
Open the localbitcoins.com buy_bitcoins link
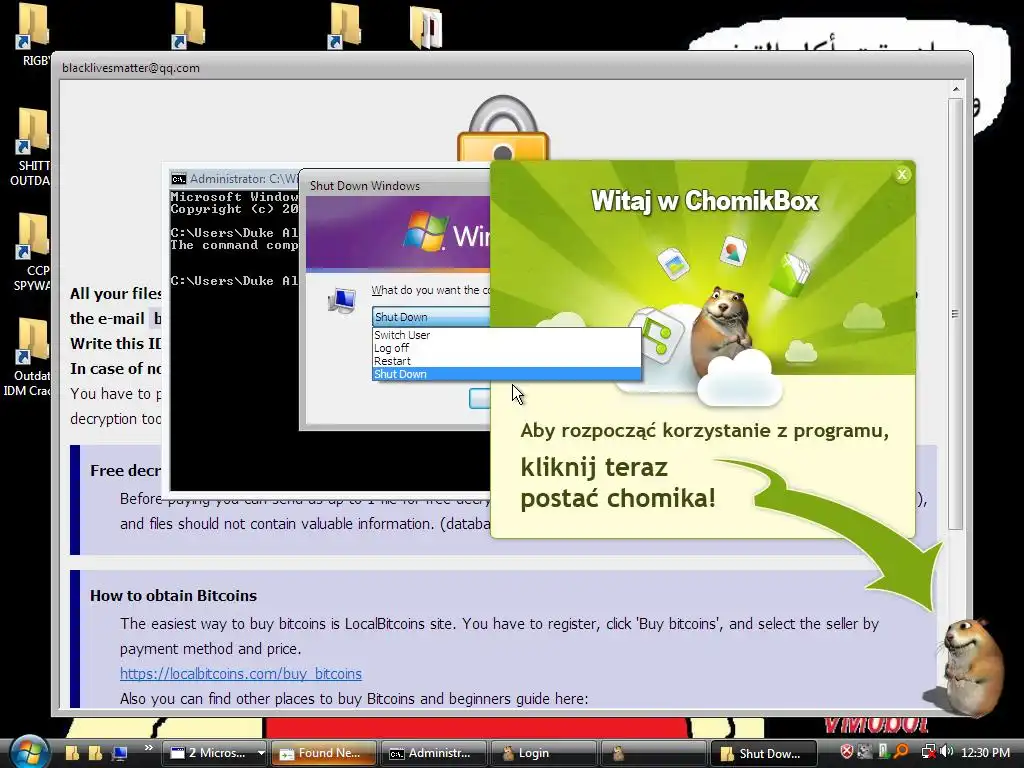240,673
